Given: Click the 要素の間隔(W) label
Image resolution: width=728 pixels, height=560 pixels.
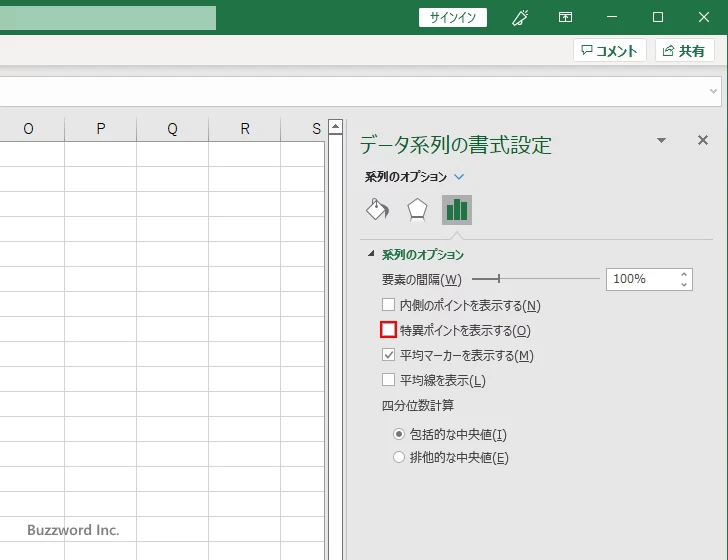Looking at the screenshot, I should (422, 280).
